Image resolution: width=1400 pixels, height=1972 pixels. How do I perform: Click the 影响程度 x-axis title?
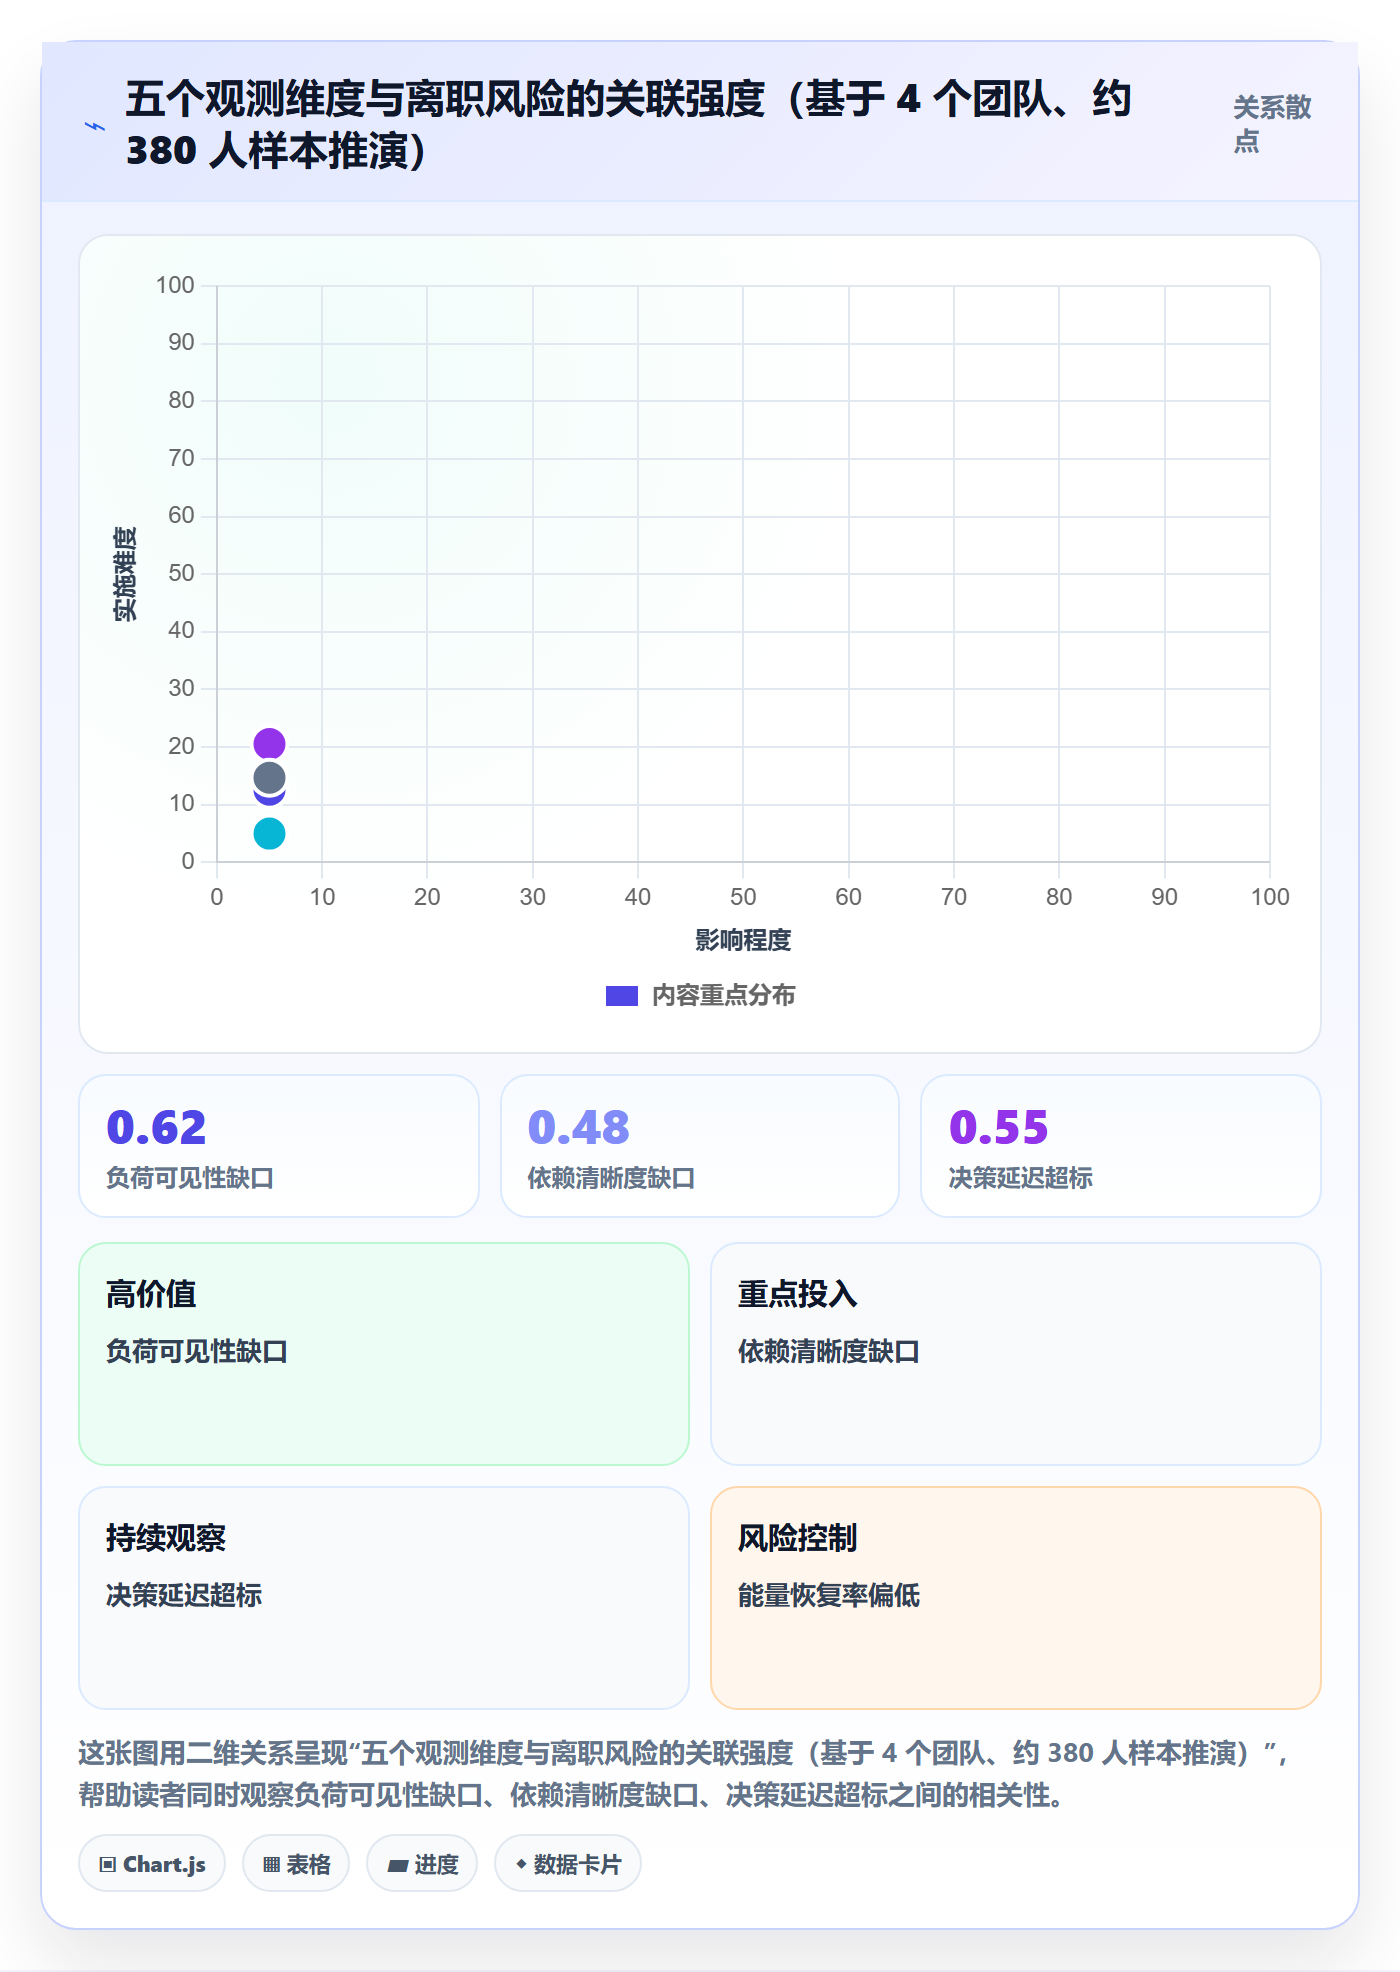point(743,940)
